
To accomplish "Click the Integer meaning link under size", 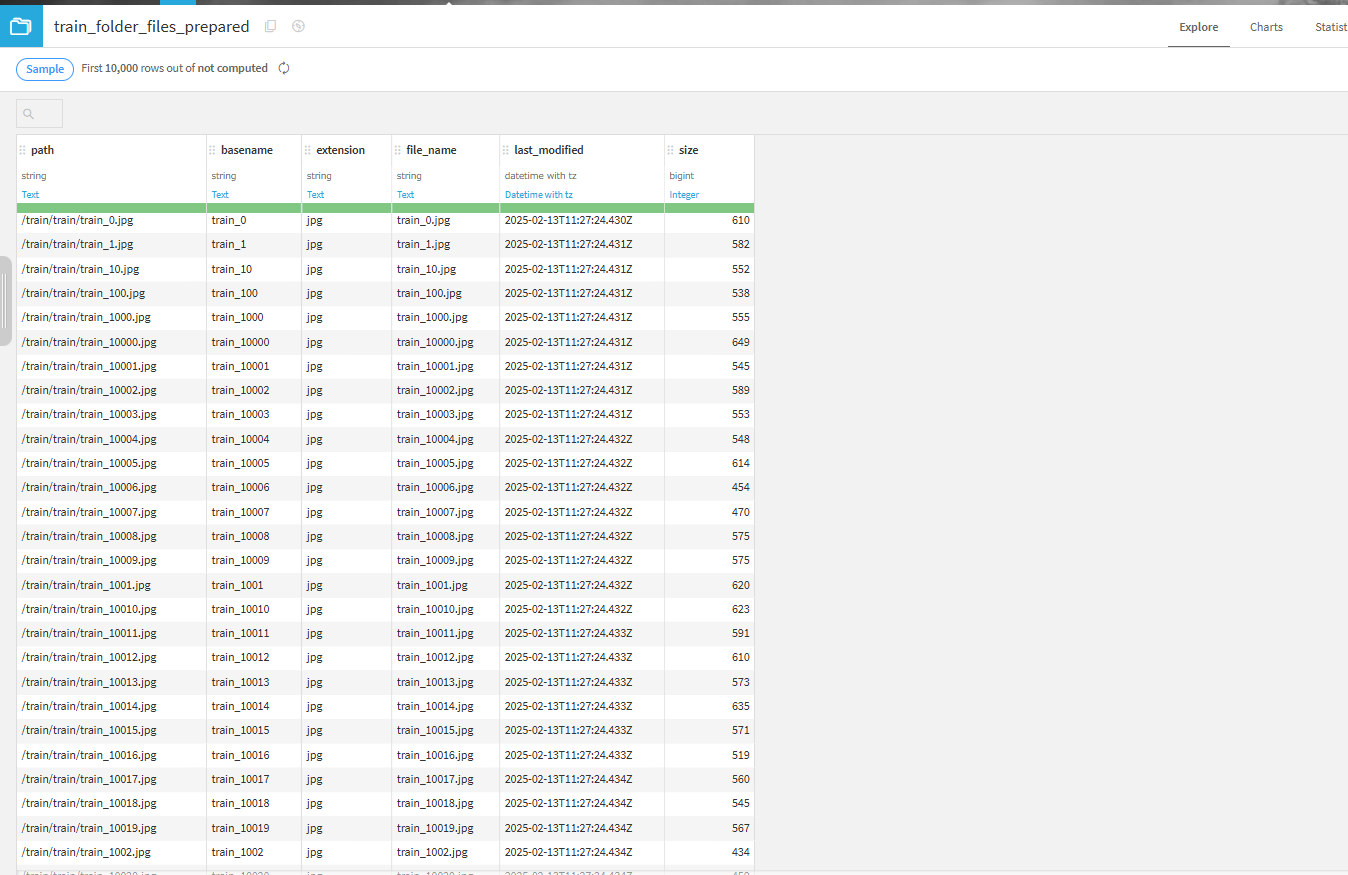I will [x=684, y=195].
